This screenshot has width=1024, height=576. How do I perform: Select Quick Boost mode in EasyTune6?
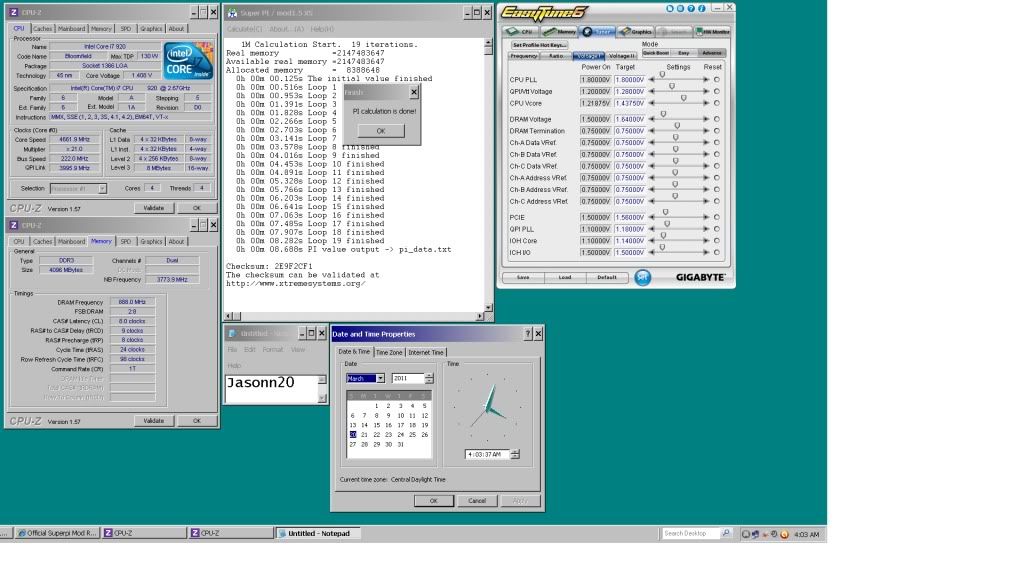click(x=656, y=53)
